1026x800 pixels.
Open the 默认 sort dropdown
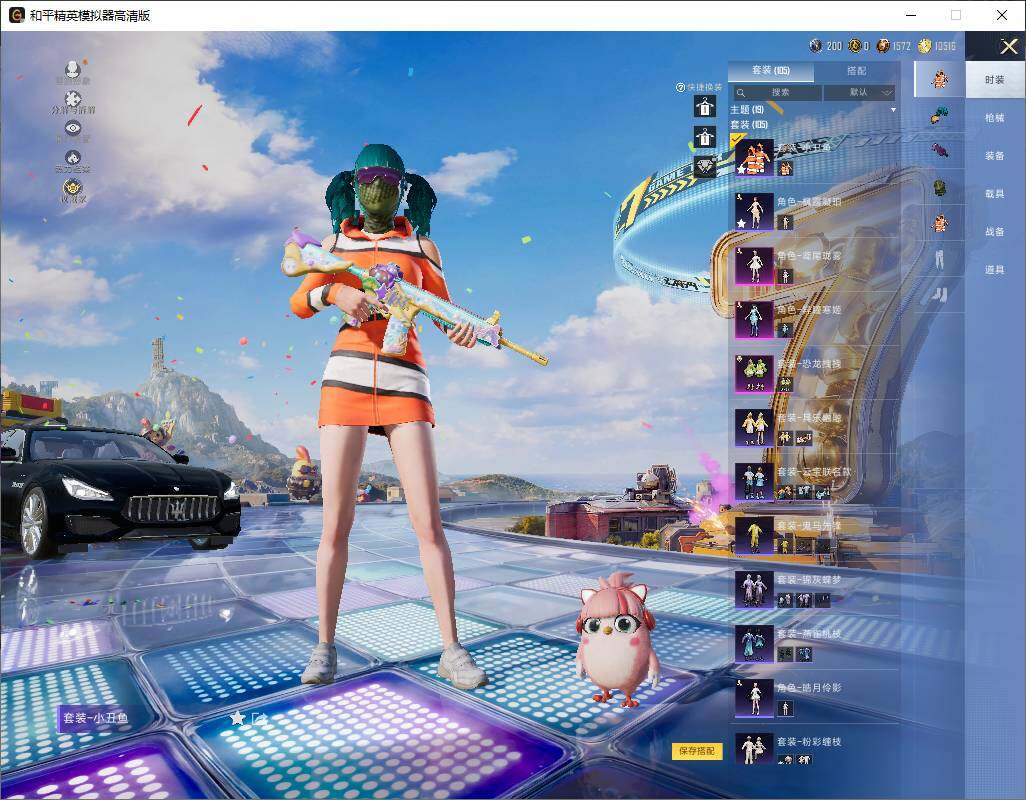click(859, 93)
